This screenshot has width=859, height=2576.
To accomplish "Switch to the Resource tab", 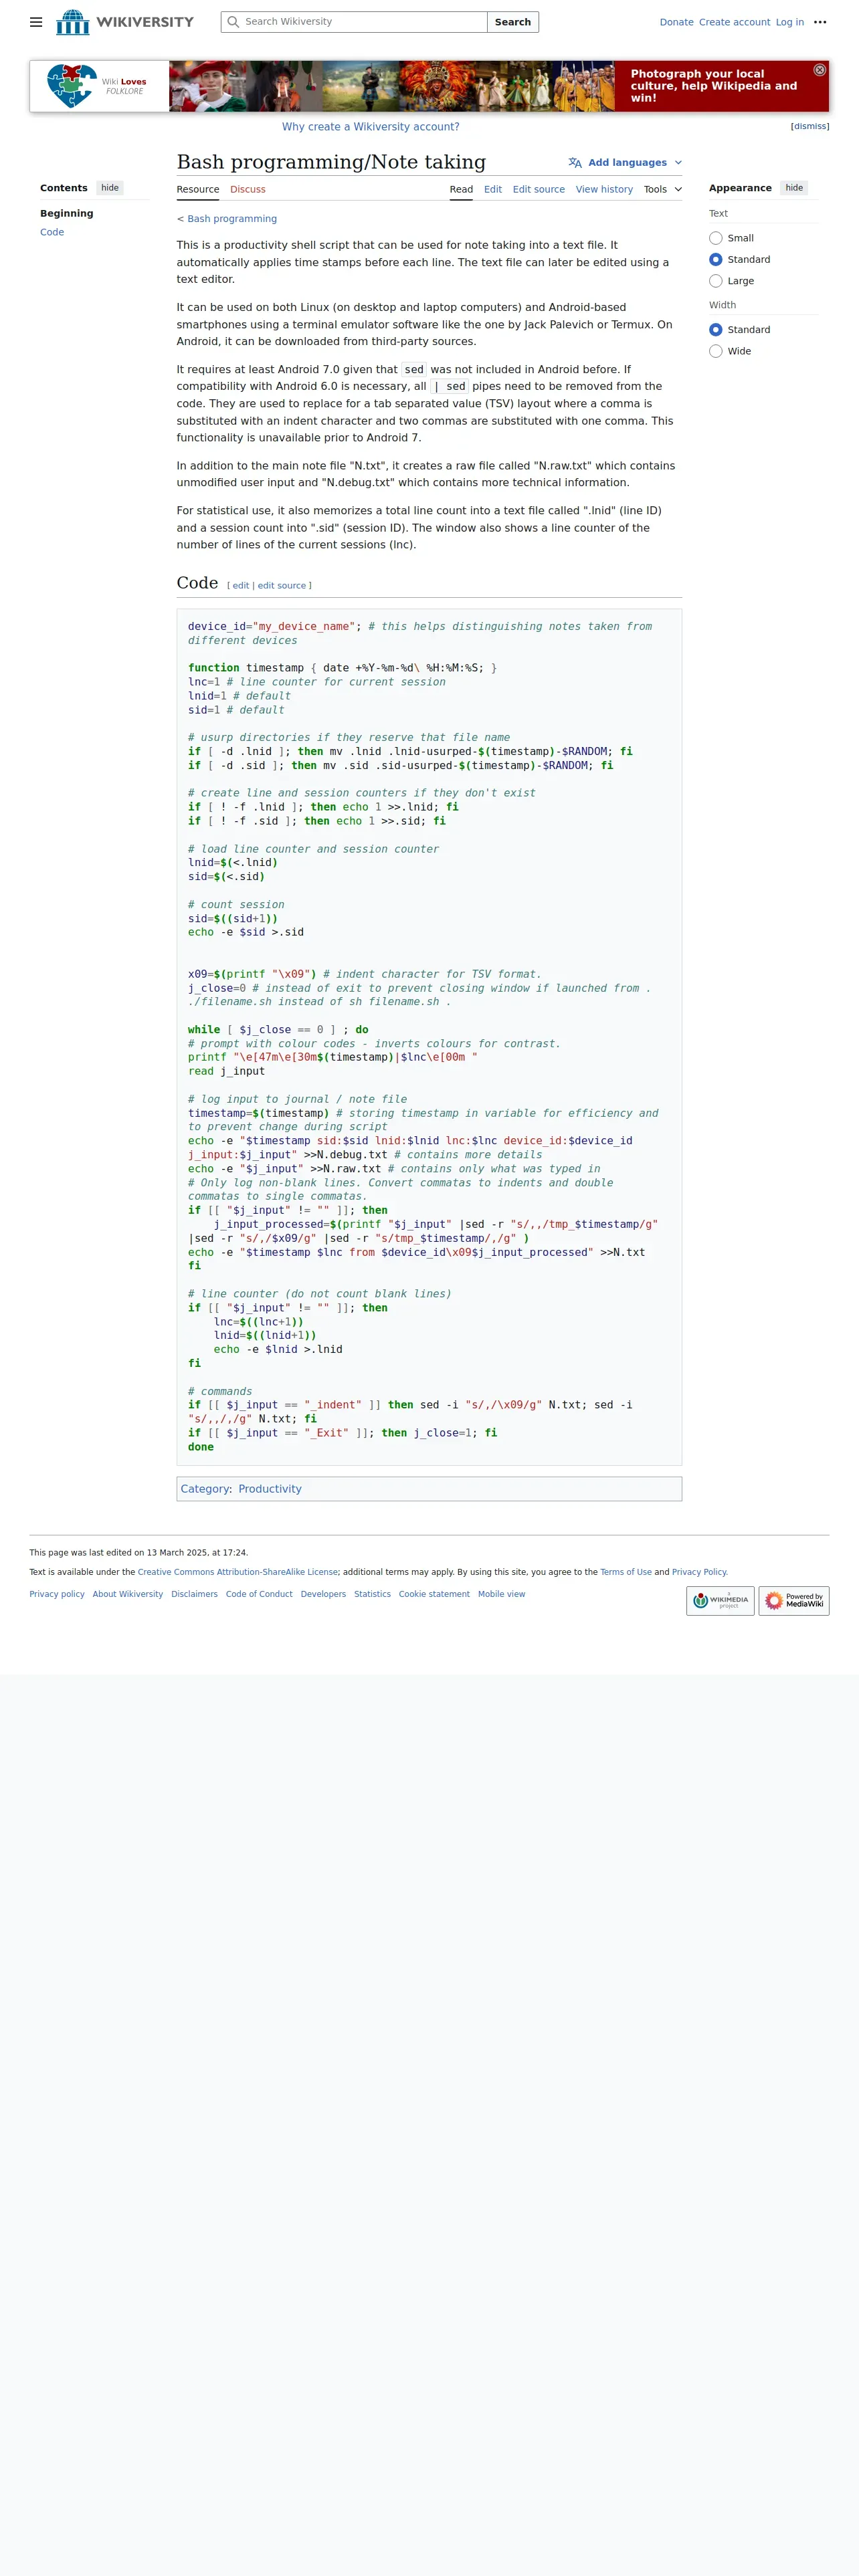I will 198,189.
